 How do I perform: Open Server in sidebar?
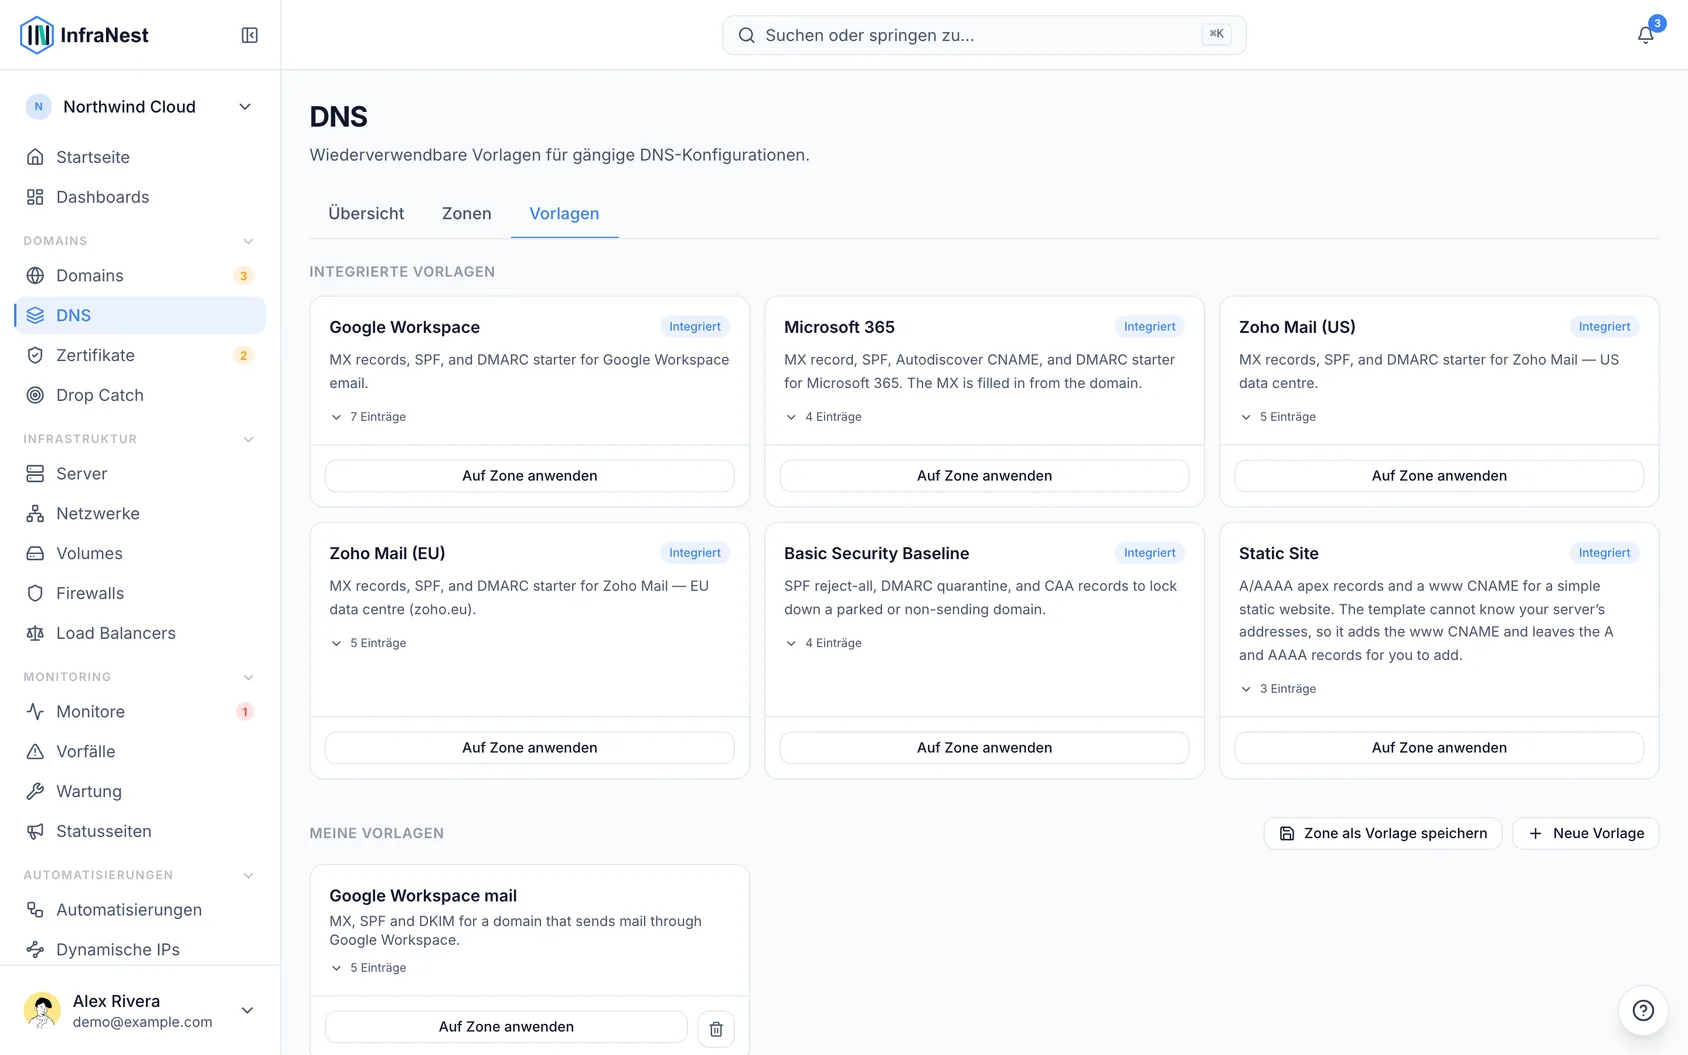(x=140, y=473)
